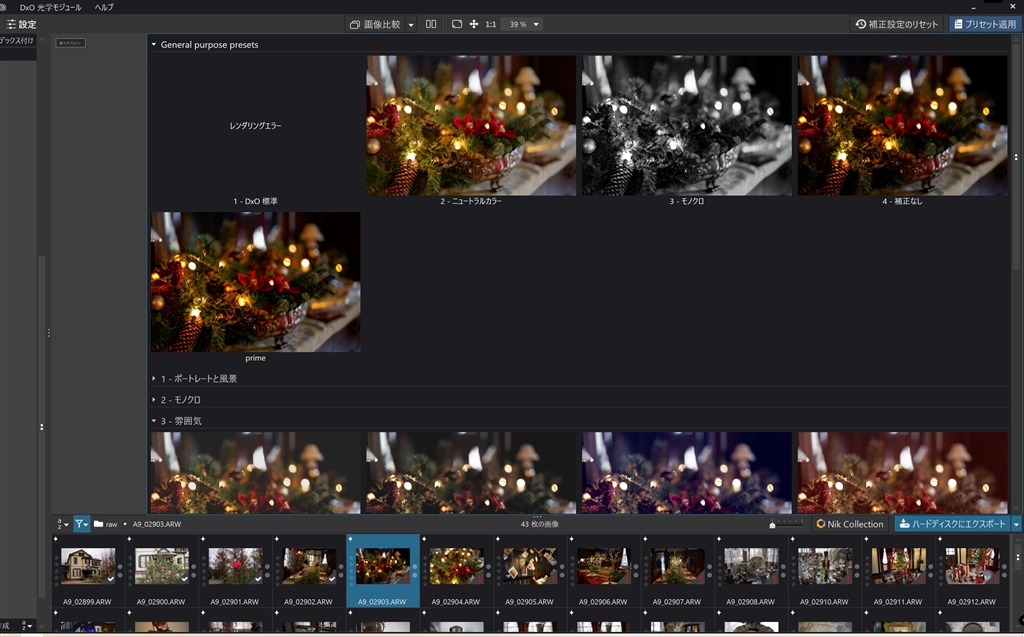
Task: Toggle upper tag dot on A9_02903.ARW
Action: (415, 566)
